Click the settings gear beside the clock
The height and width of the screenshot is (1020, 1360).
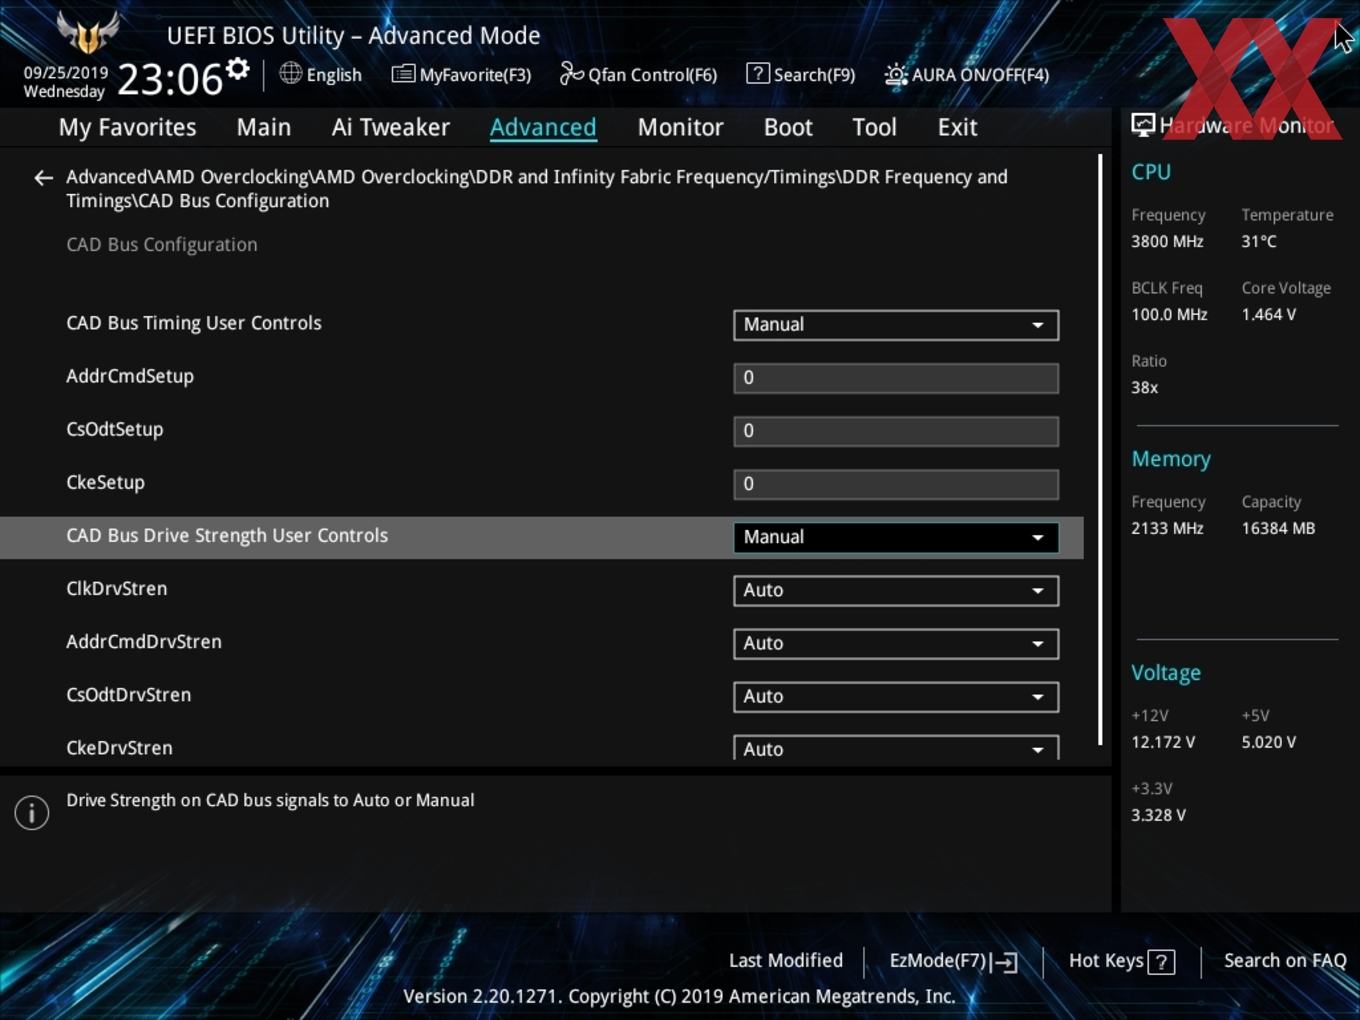tap(238, 69)
